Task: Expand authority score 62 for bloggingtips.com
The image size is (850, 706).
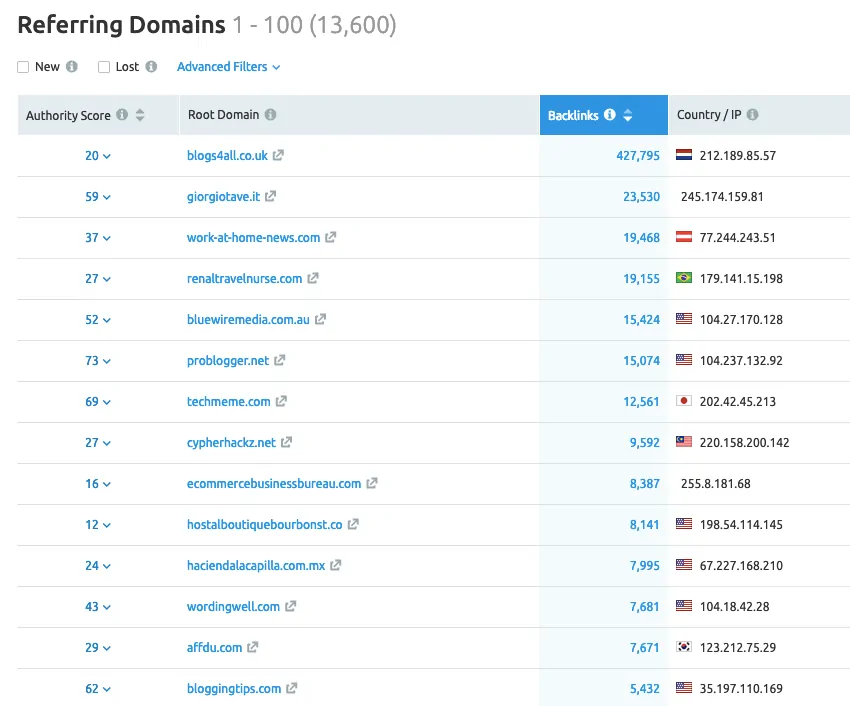Action: 98,689
